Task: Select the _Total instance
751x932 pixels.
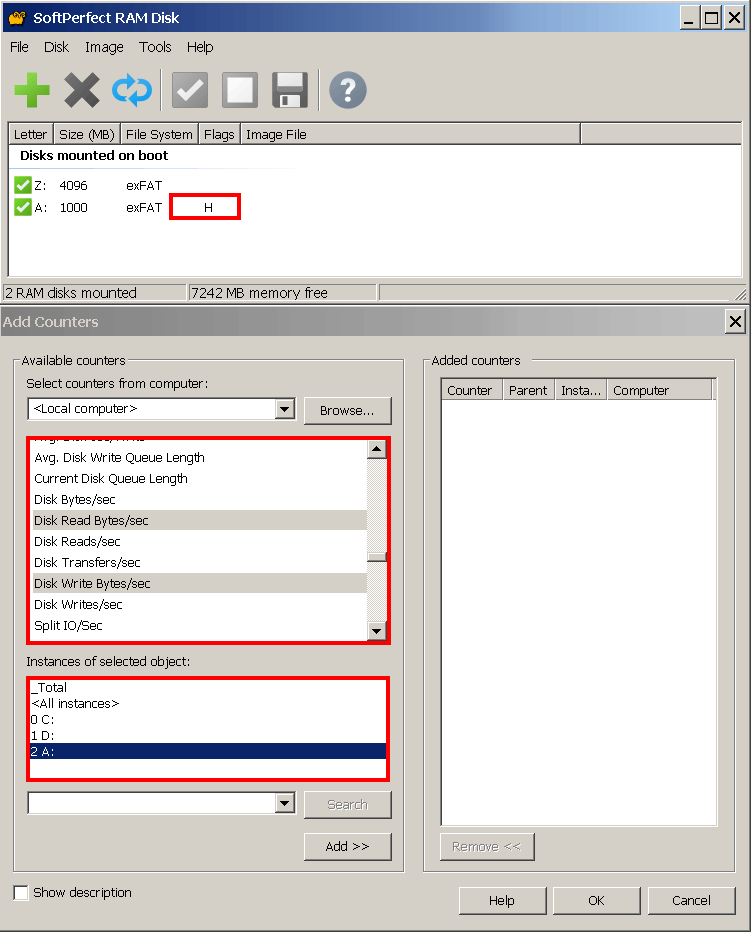Action: click(x=208, y=687)
